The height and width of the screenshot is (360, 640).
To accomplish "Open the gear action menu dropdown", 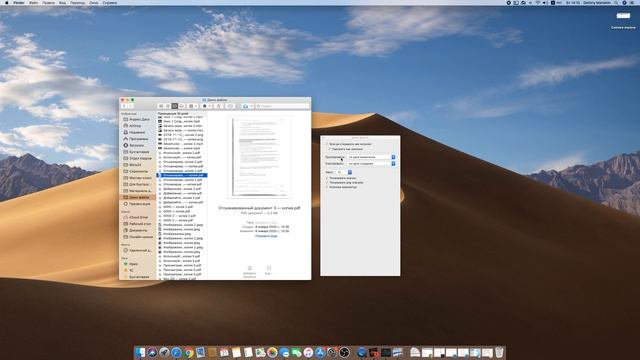I will [207, 106].
